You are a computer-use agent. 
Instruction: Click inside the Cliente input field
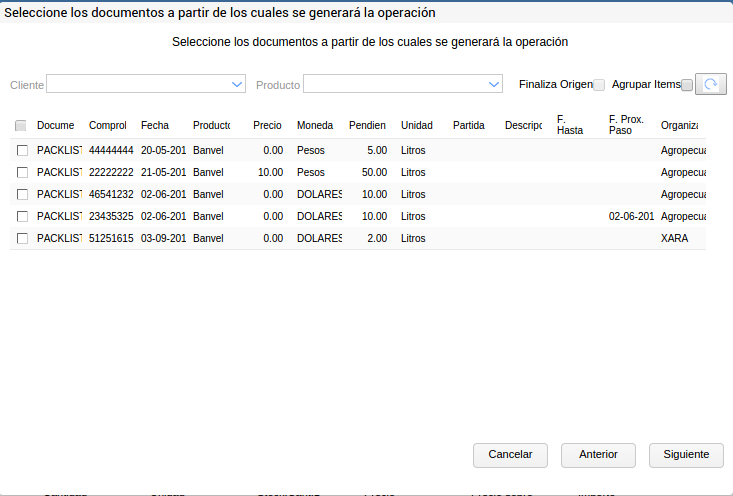coord(138,85)
